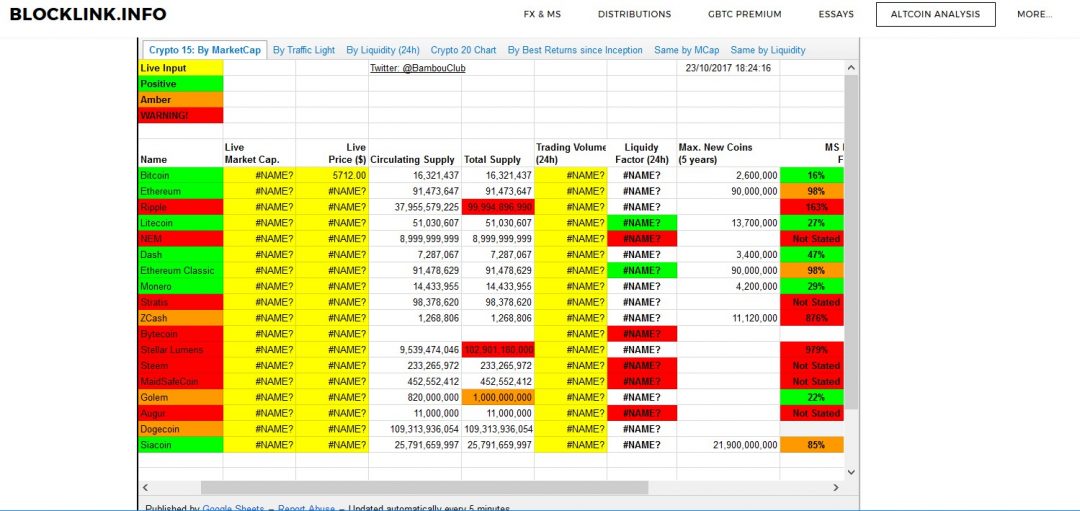Click the scroll right arrow of the sheet
Viewport: 1080px width, 511px height.
tap(836, 488)
